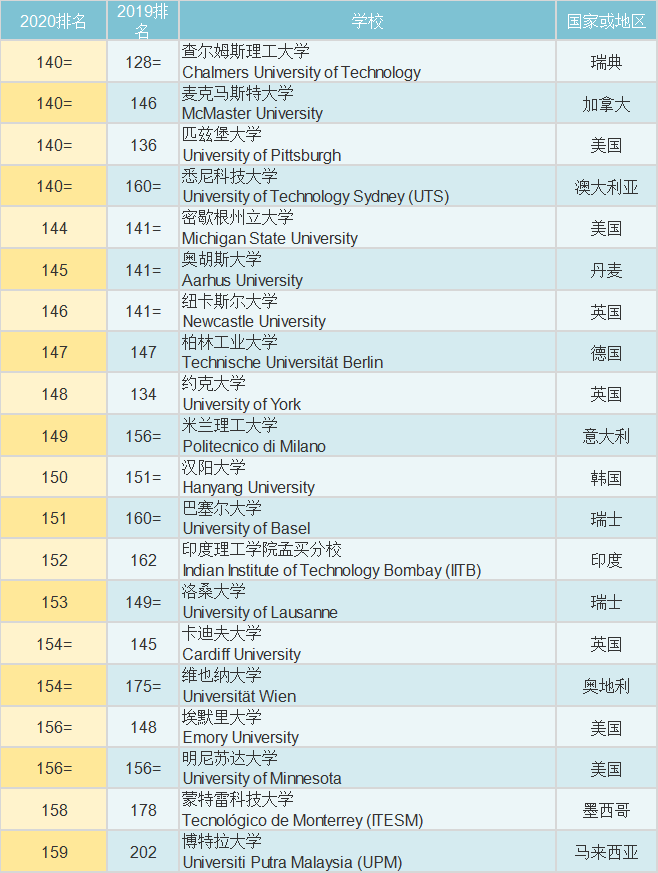Click 2020 rank 153 cell
The height and width of the screenshot is (873, 658).
click(x=54, y=602)
